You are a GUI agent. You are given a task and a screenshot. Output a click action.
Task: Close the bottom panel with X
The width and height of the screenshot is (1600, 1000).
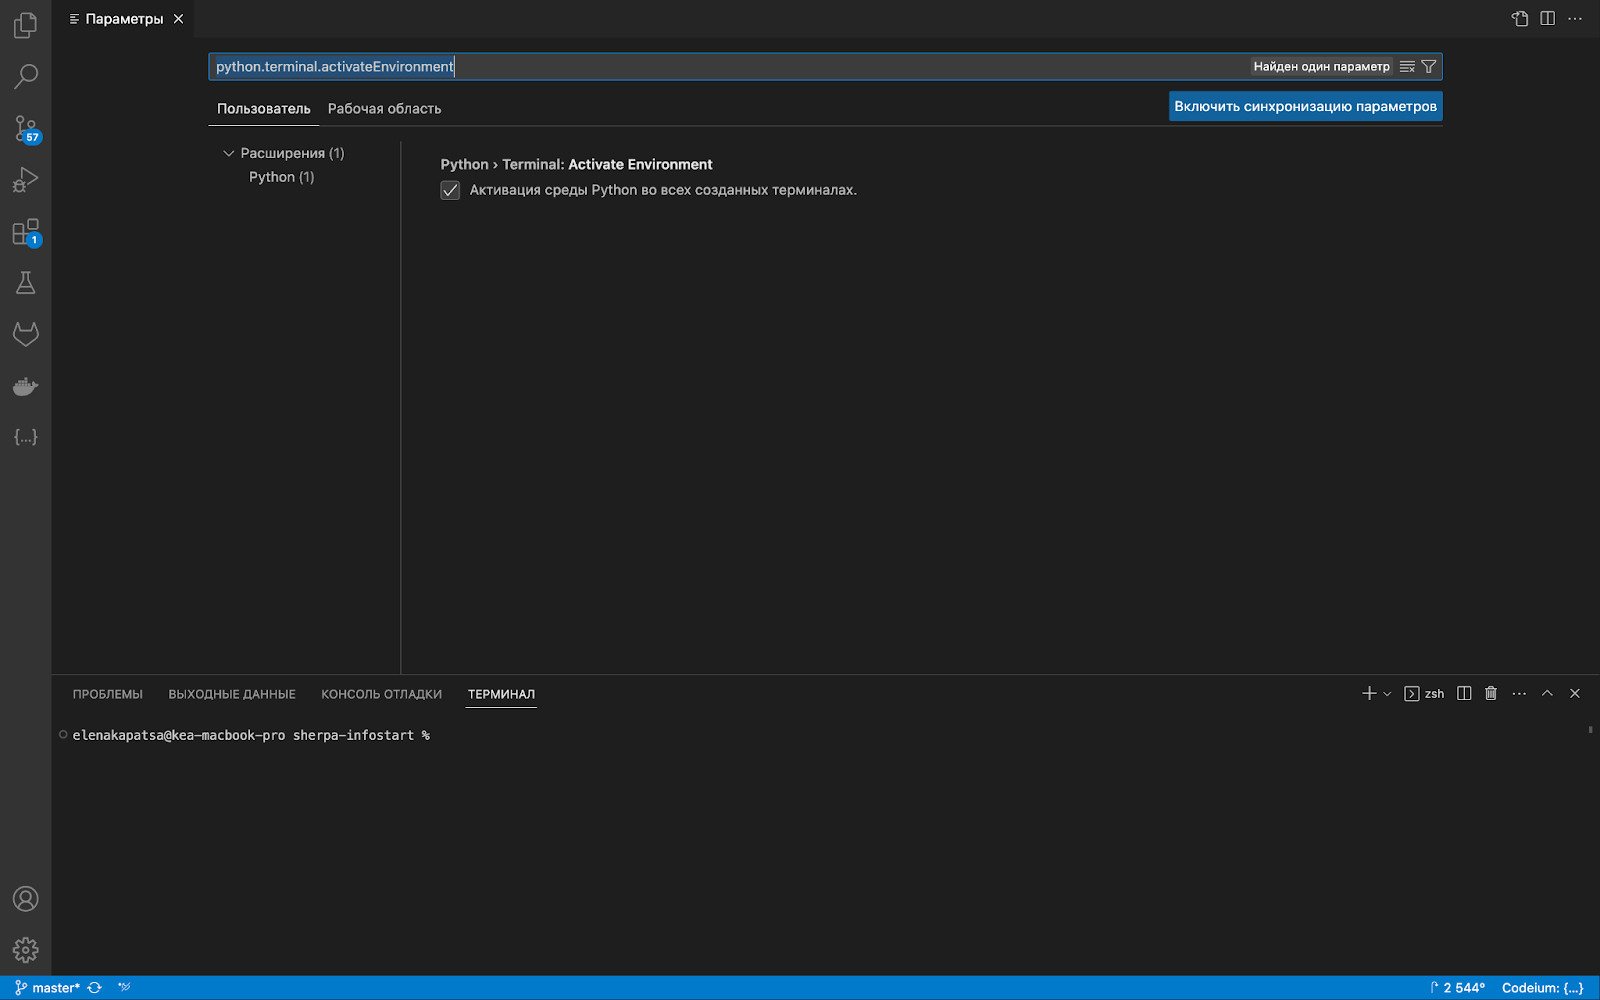(1575, 693)
